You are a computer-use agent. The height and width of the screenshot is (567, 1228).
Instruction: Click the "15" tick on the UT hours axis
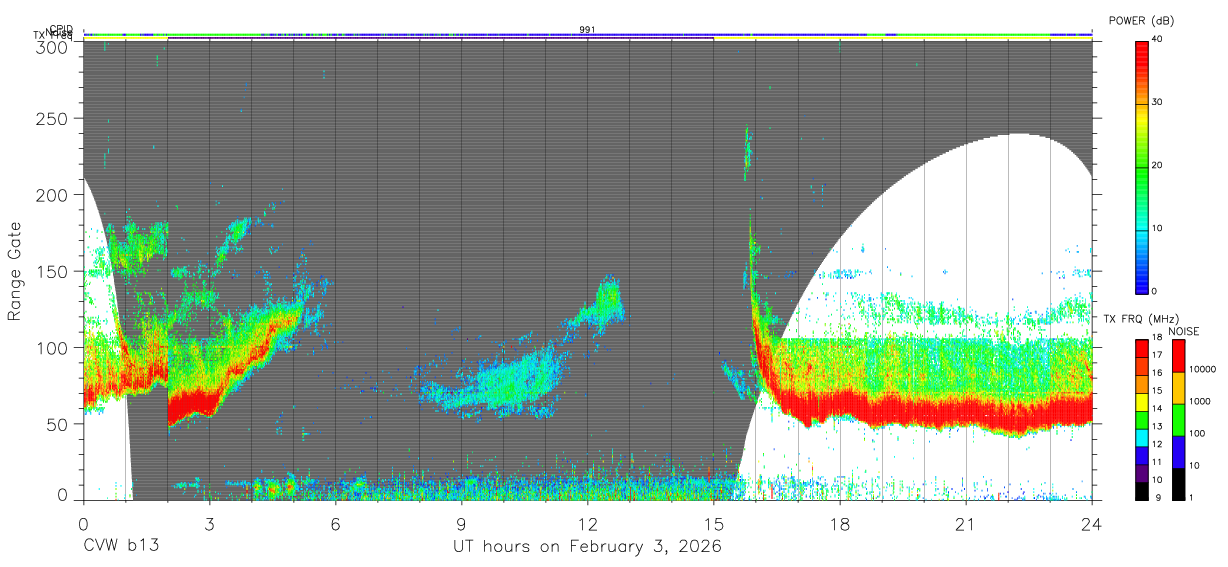point(713,523)
